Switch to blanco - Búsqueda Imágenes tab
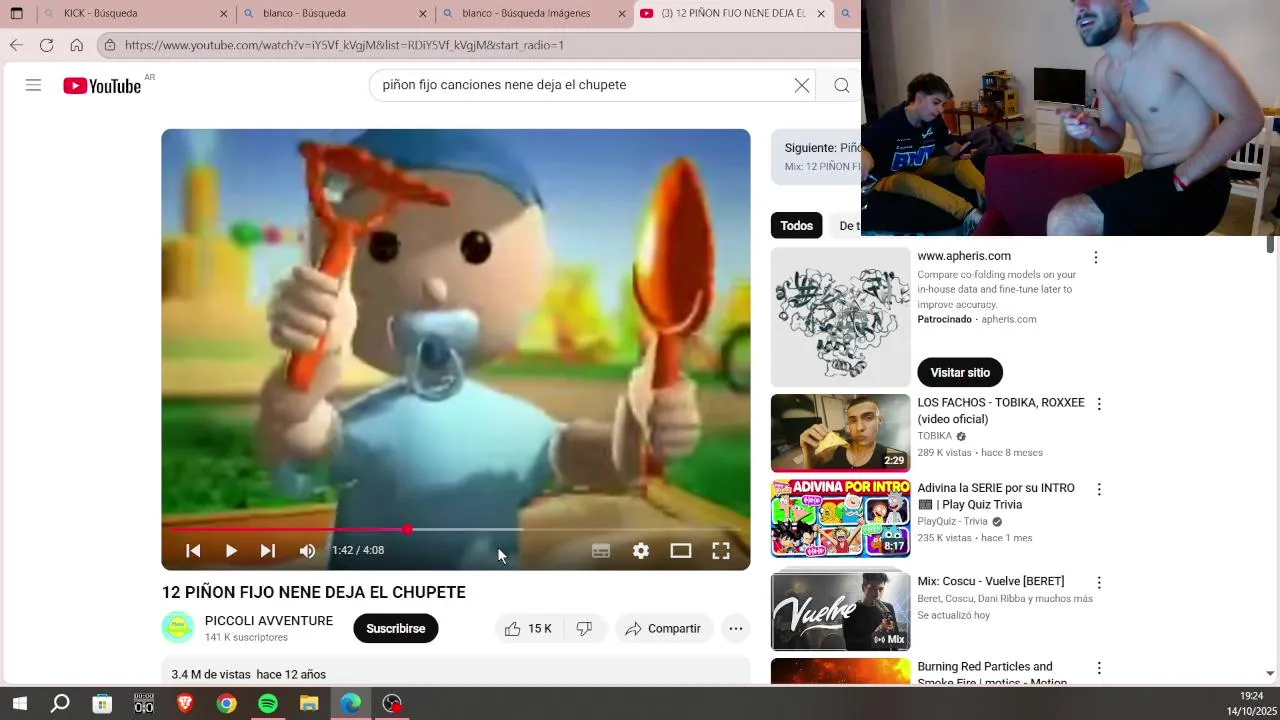Viewport: 1280px width, 720px height. 534,14
